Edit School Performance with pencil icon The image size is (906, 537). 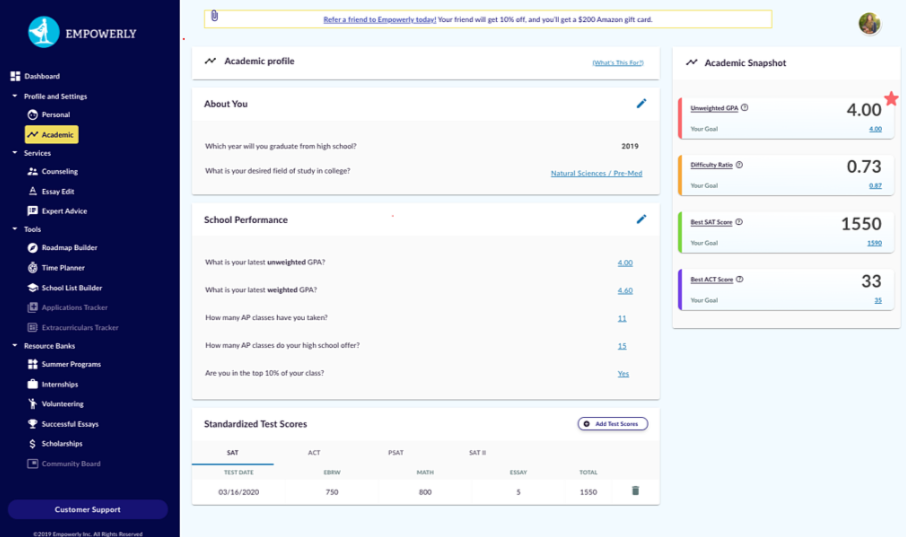pyautogui.click(x=642, y=219)
